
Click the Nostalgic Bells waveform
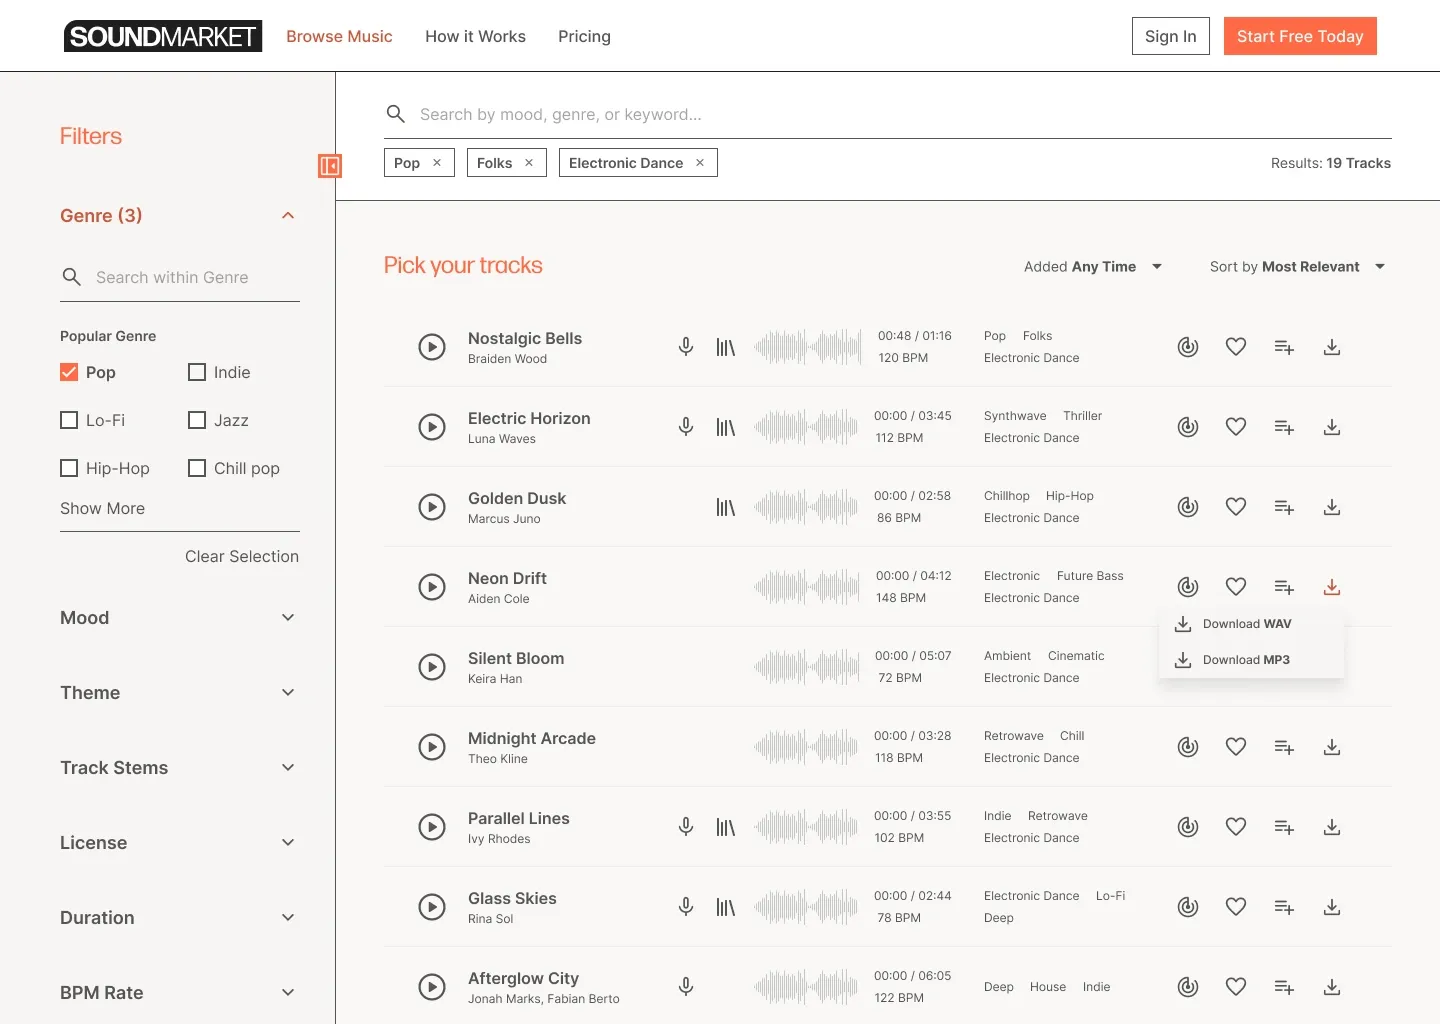(807, 347)
